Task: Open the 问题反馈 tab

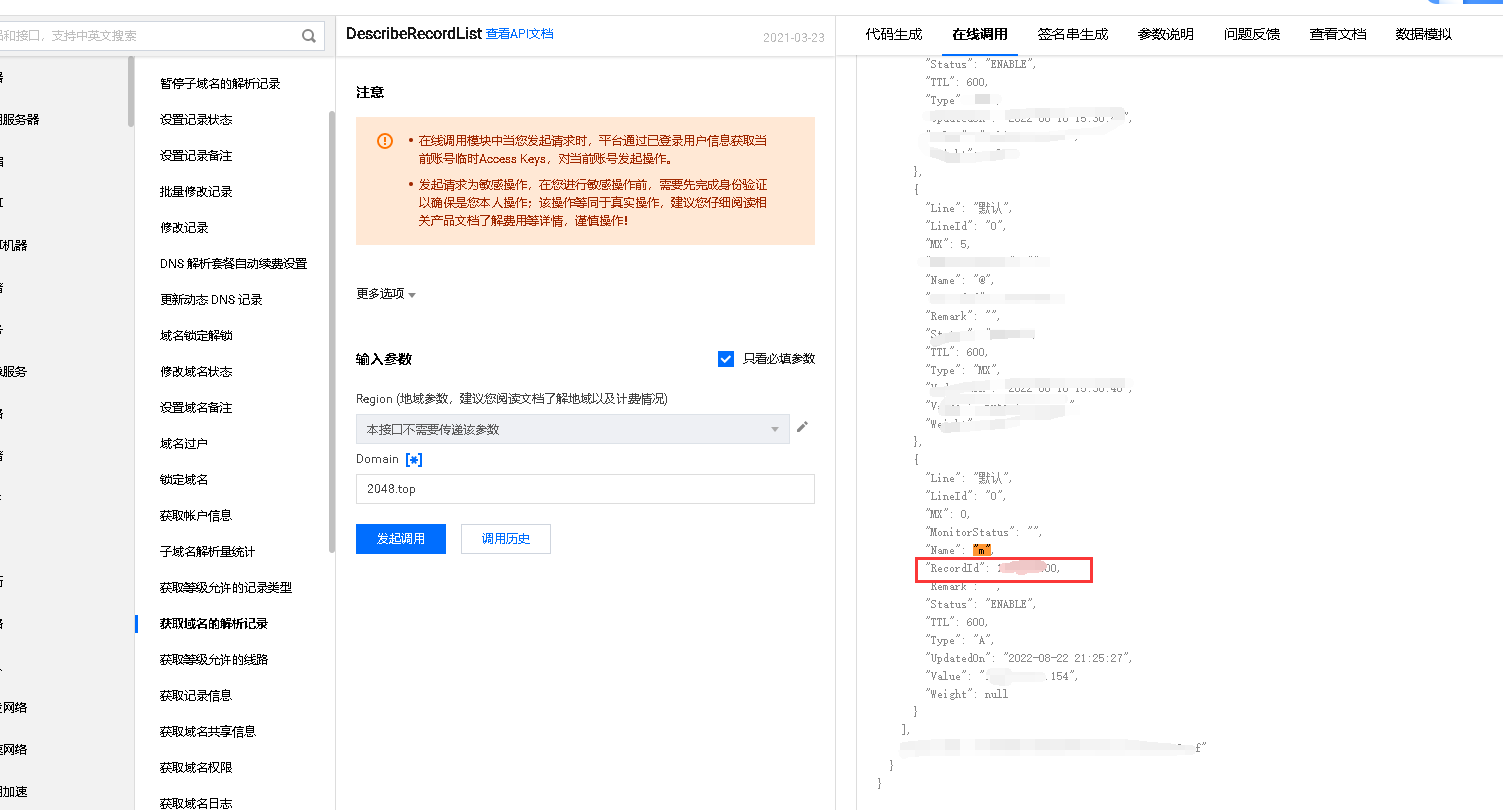Action: click(x=1252, y=34)
